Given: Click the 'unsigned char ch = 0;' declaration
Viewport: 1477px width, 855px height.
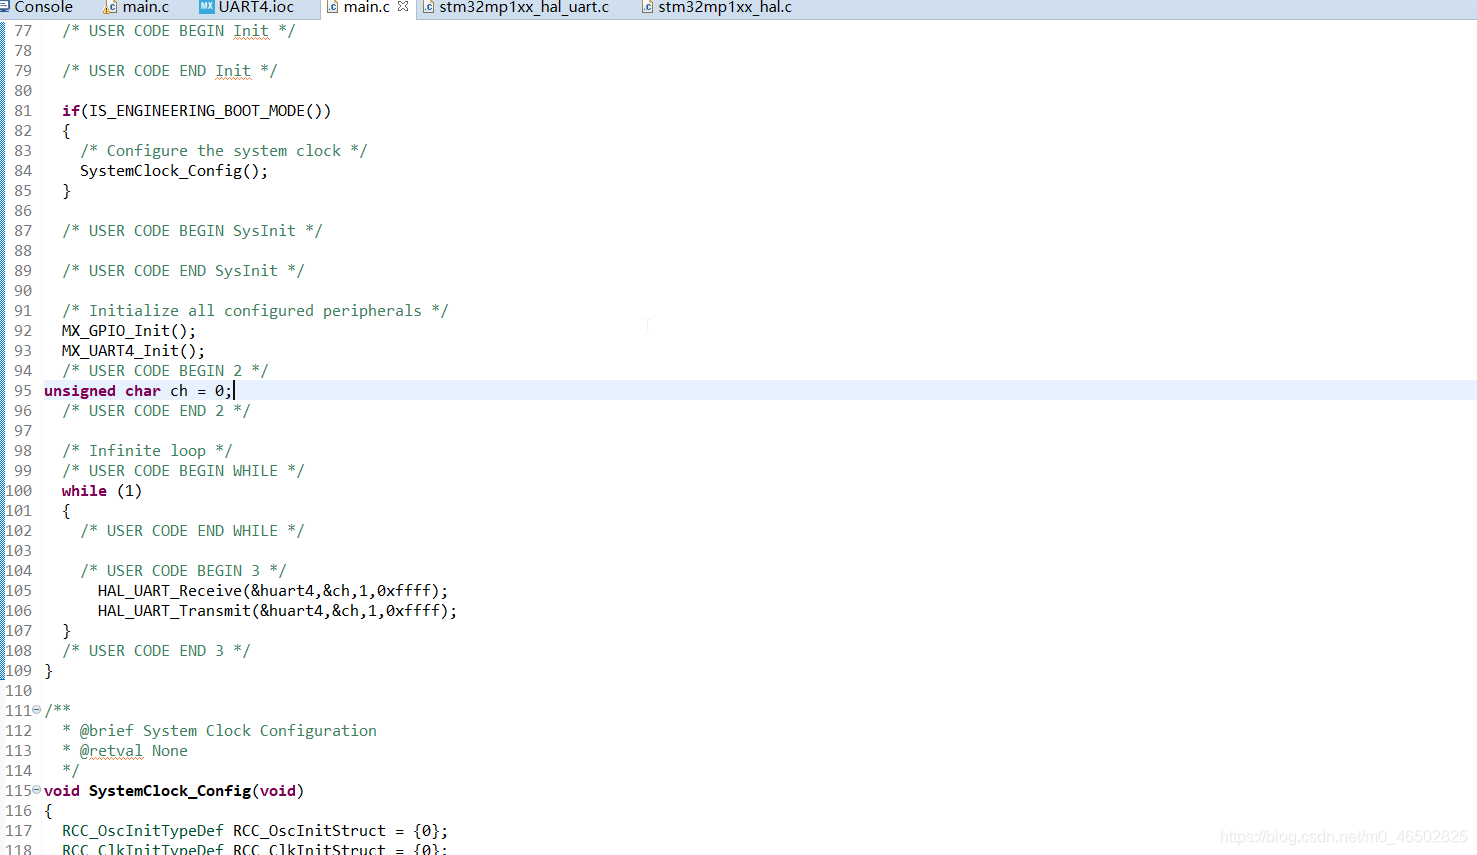Looking at the screenshot, I should pos(138,391).
